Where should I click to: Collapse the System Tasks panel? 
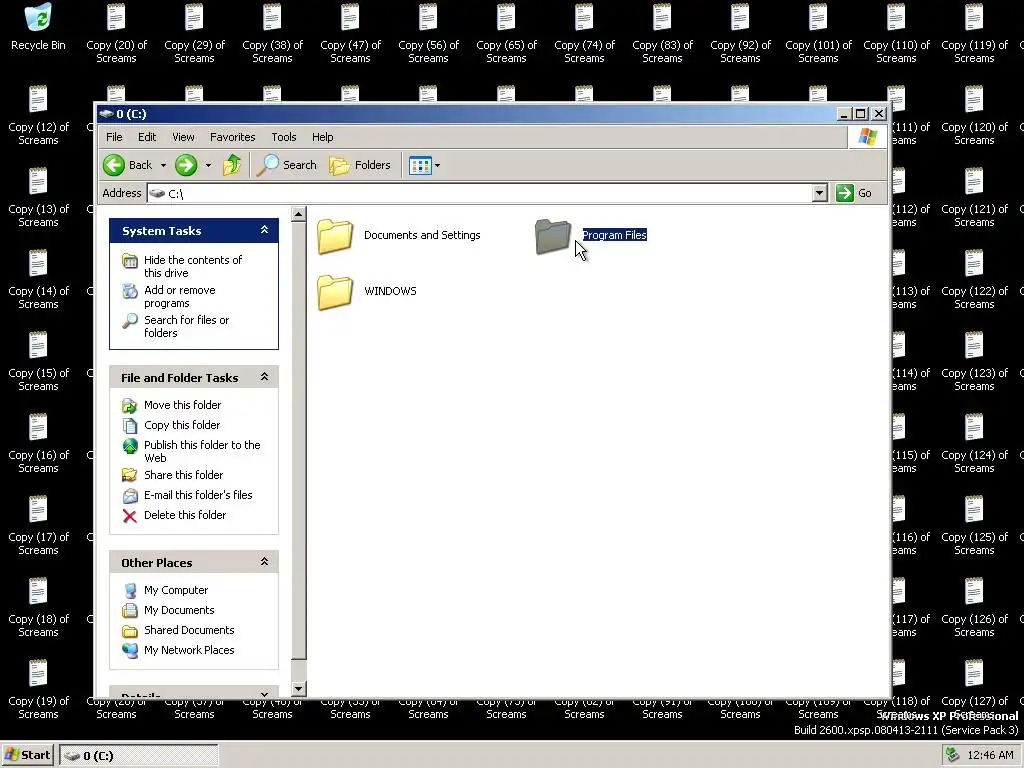pos(264,230)
